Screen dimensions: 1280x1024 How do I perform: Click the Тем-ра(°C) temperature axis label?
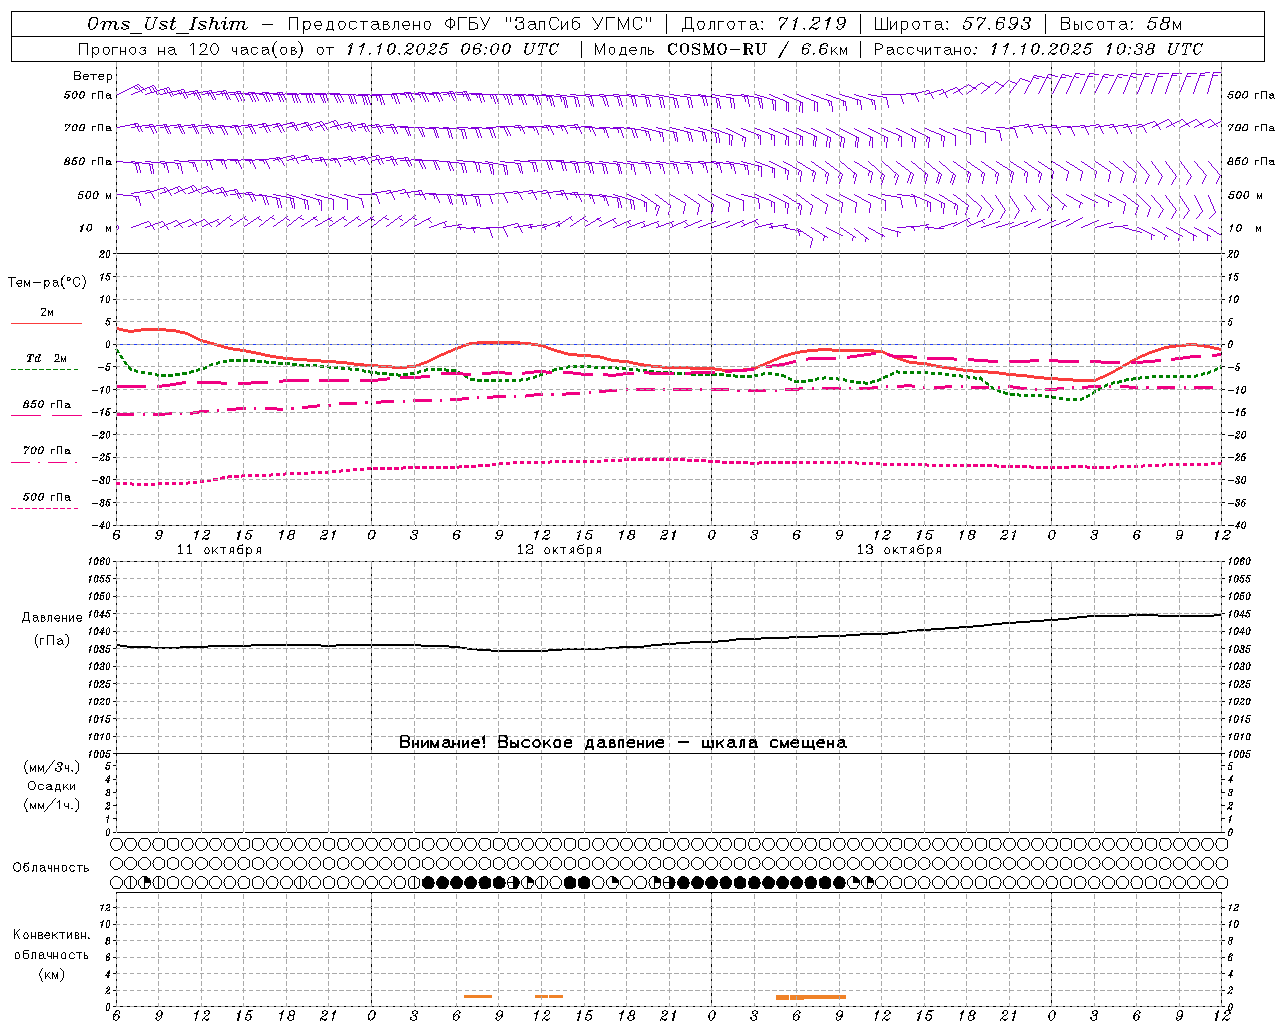tap(47, 283)
